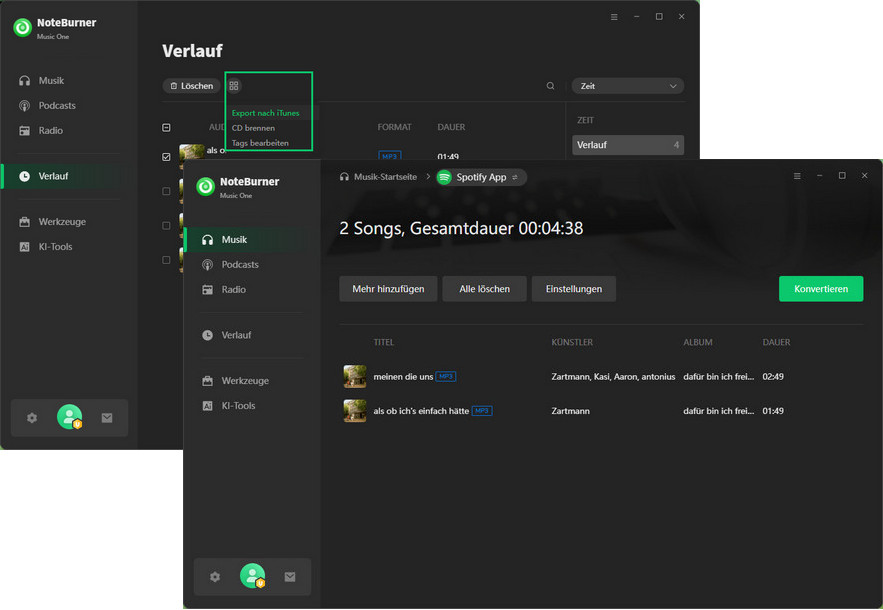Switch source via Spotify App selector

pos(481,177)
